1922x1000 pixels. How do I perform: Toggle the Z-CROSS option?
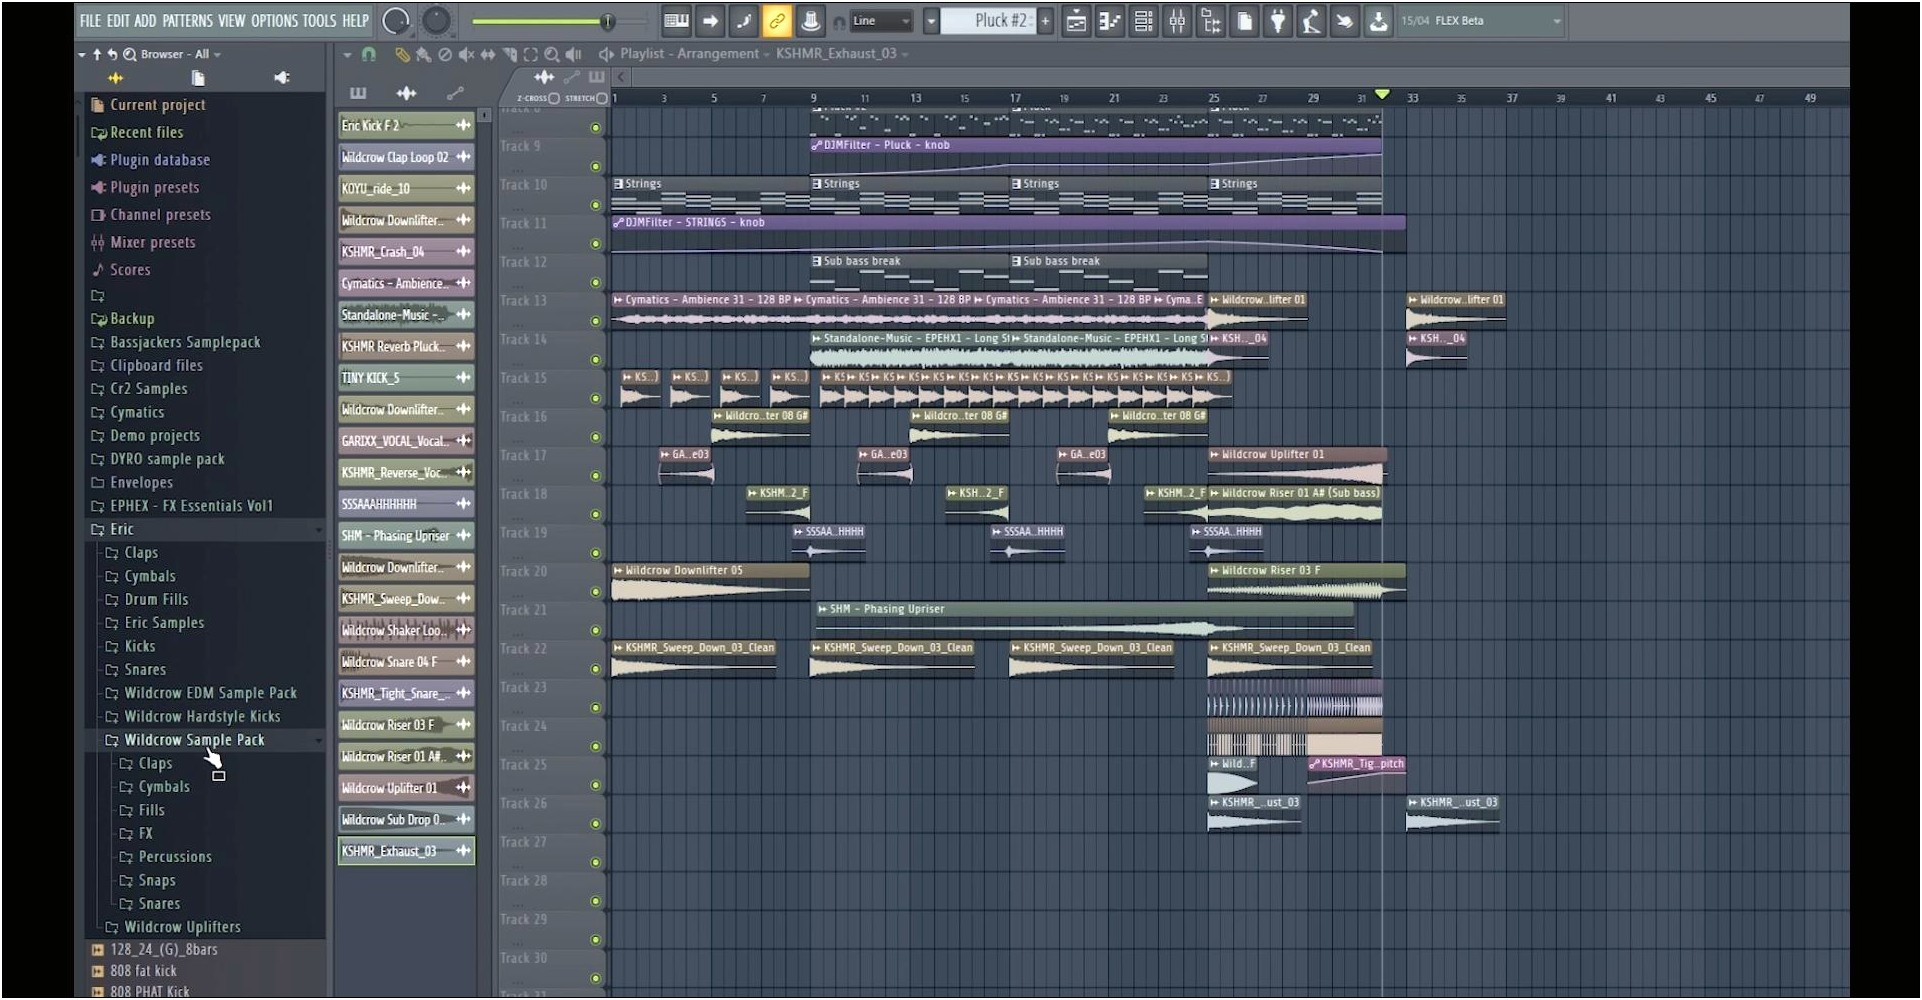[554, 98]
